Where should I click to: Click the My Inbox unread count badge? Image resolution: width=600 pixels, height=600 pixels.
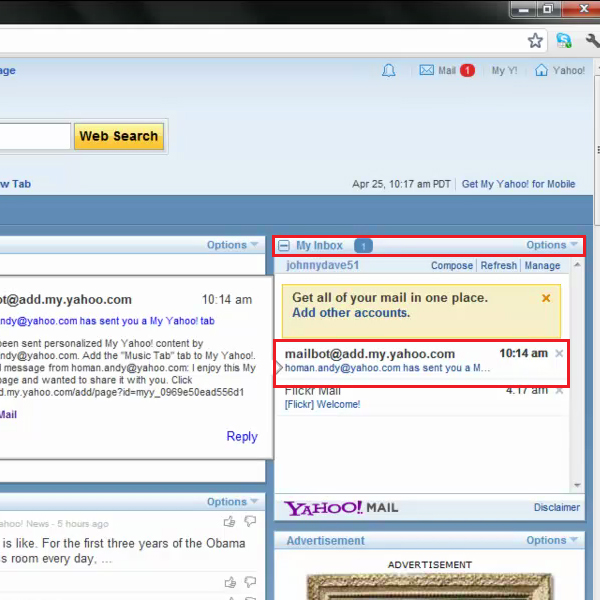tap(363, 246)
